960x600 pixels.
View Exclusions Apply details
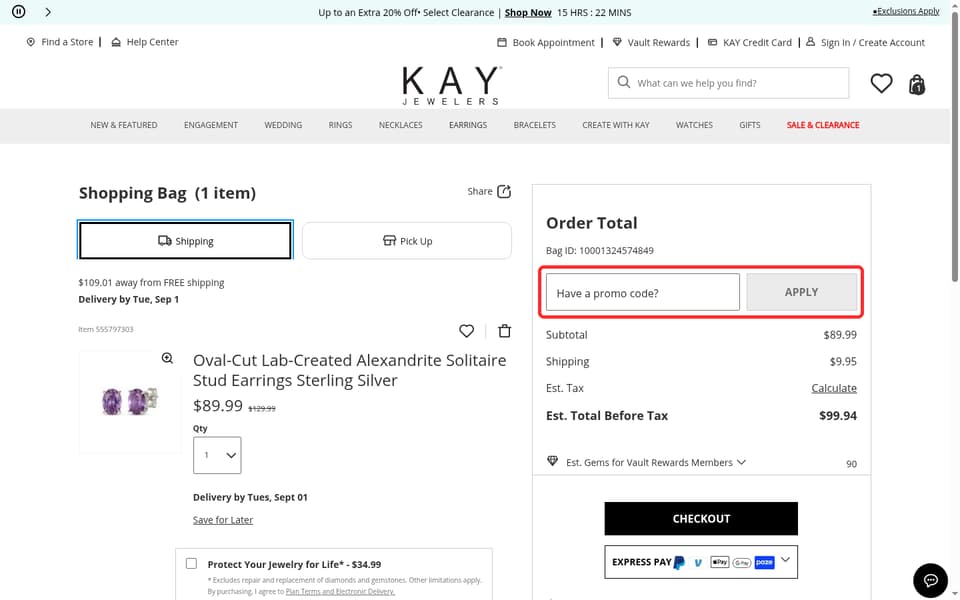point(906,11)
